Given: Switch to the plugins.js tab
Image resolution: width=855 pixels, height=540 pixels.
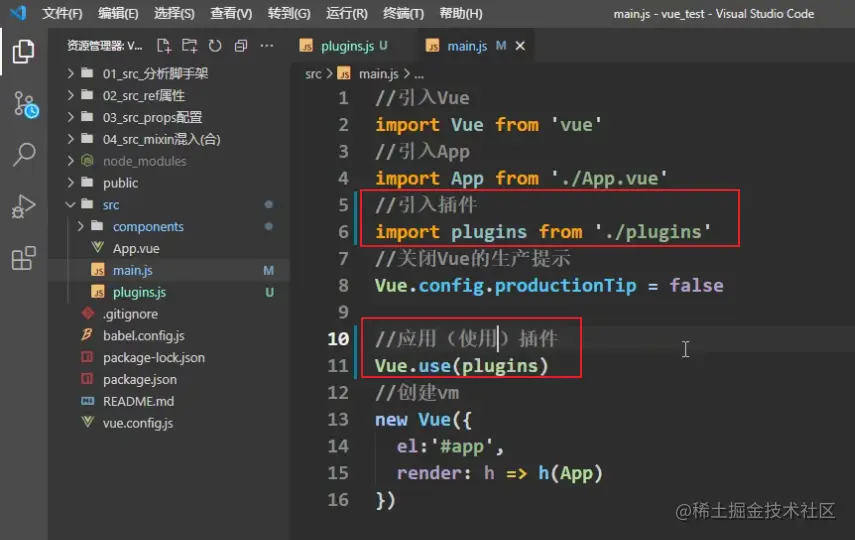Looking at the screenshot, I should pyautogui.click(x=345, y=46).
